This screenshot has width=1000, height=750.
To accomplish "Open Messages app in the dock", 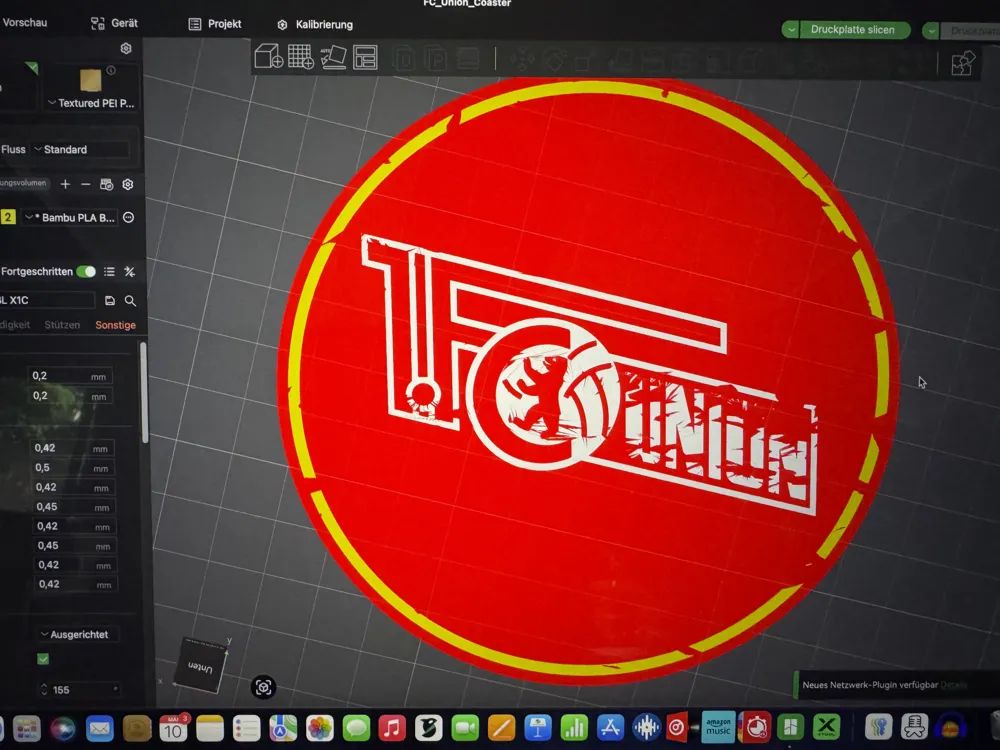I will tap(356, 728).
